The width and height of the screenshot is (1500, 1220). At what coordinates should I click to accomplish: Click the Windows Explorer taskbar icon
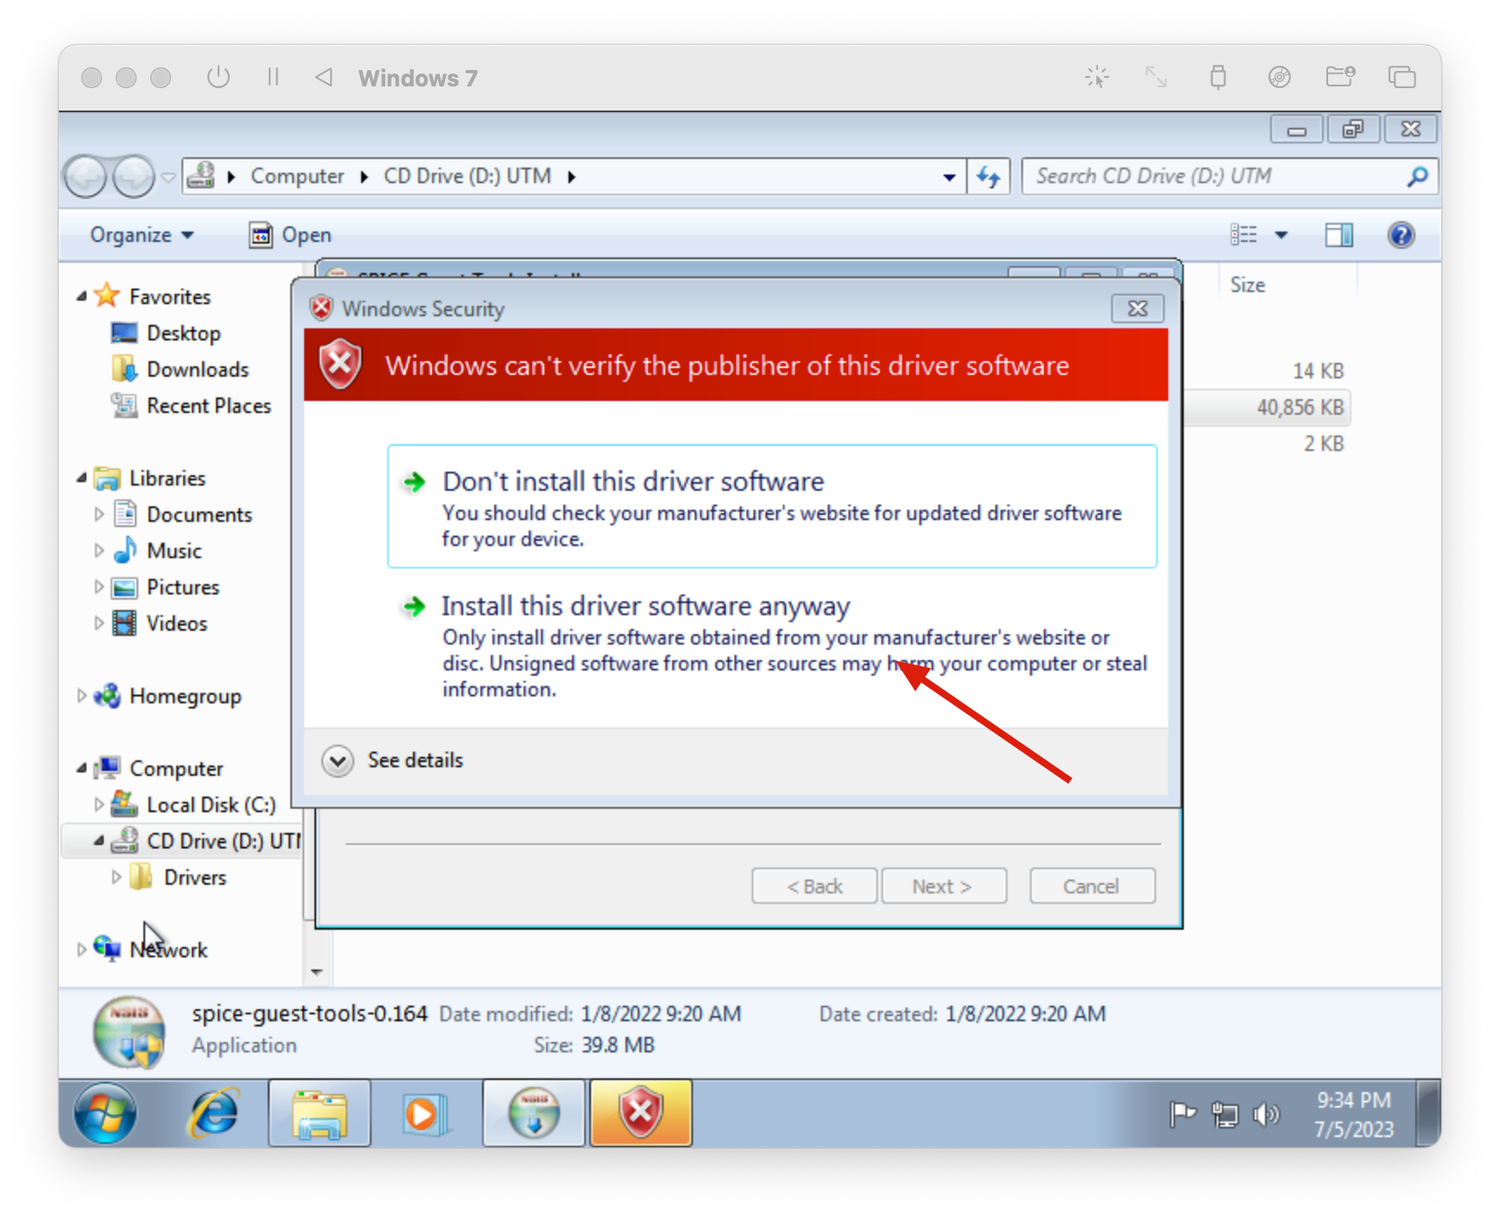click(x=320, y=1113)
